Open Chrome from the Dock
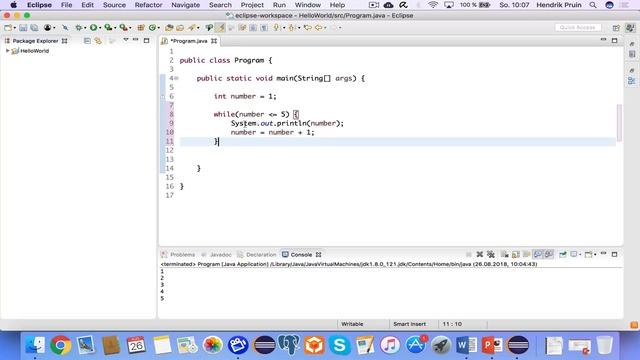640x360 pixels. (x=60, y=345)
